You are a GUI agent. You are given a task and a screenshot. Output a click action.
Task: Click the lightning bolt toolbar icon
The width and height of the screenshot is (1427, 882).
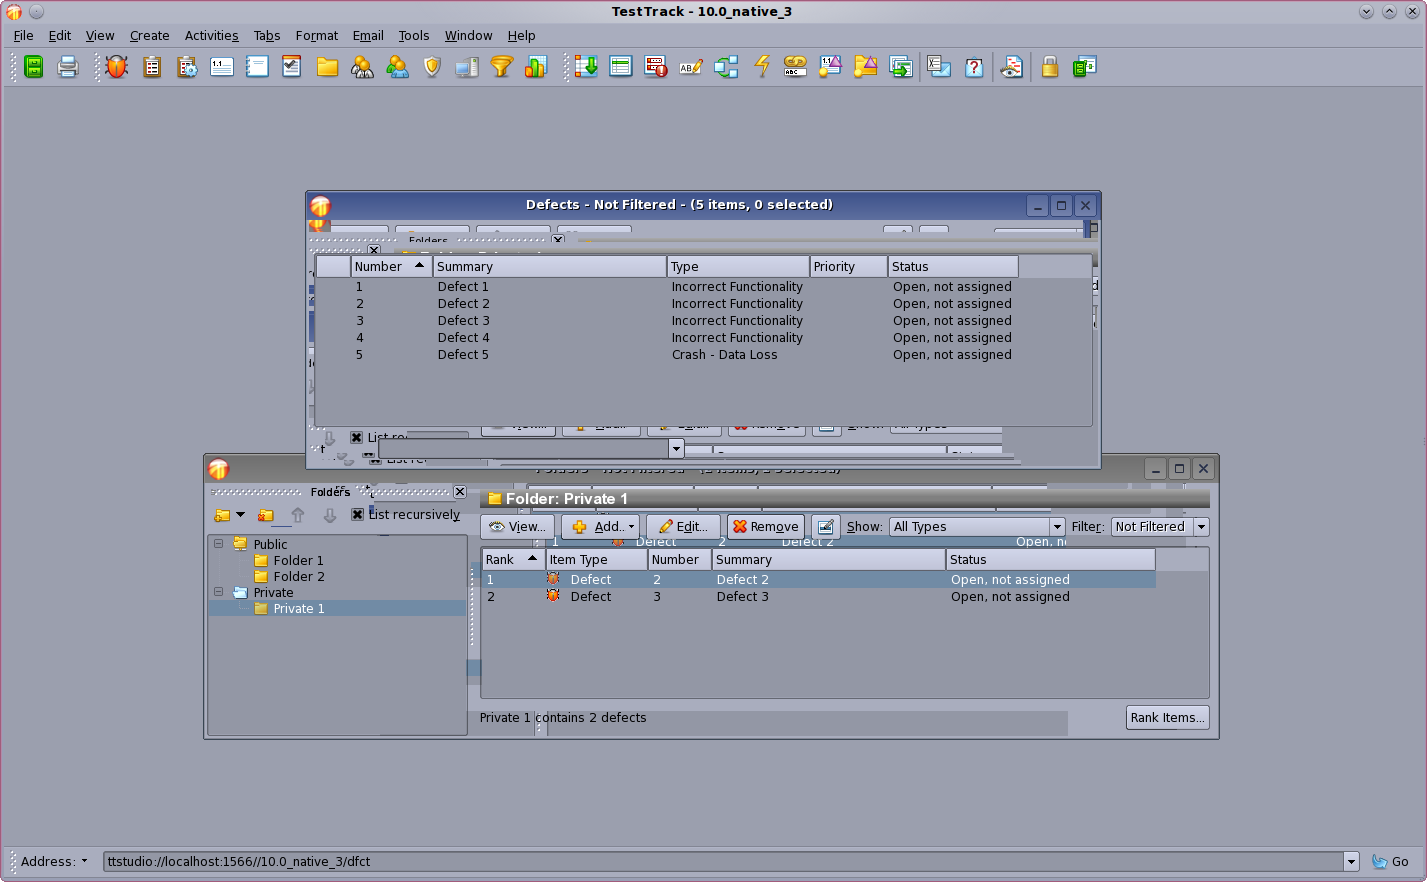(x=762, y=67)
